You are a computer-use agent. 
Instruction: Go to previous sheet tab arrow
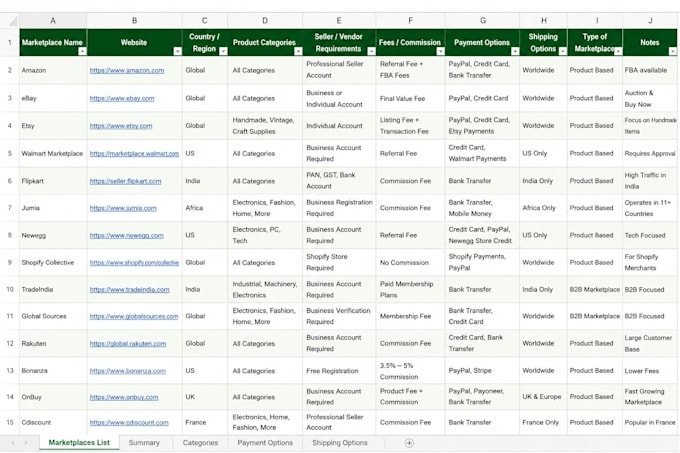(x=13, y=443)
